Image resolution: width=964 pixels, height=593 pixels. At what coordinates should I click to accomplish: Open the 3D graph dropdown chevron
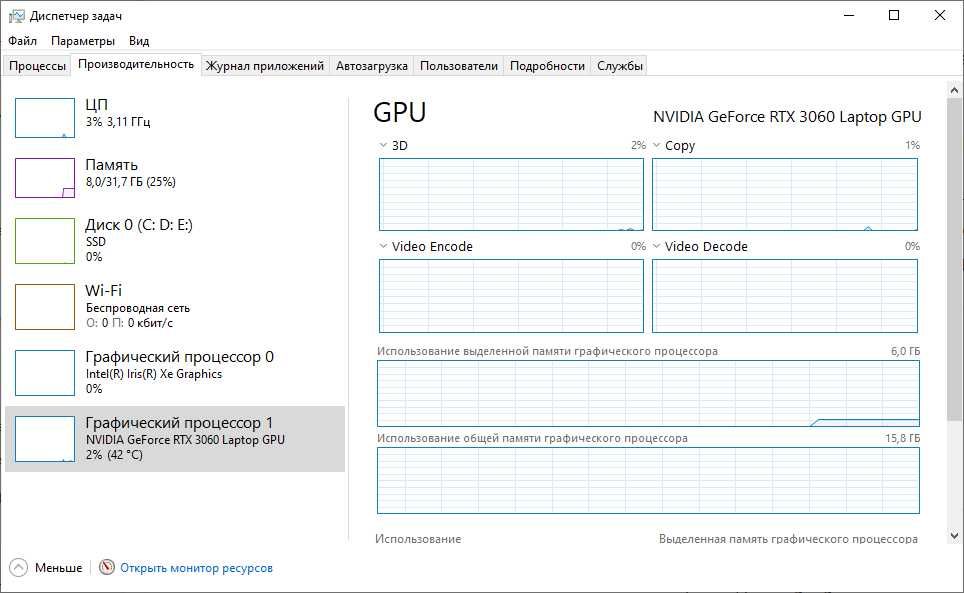pos(383,145)
